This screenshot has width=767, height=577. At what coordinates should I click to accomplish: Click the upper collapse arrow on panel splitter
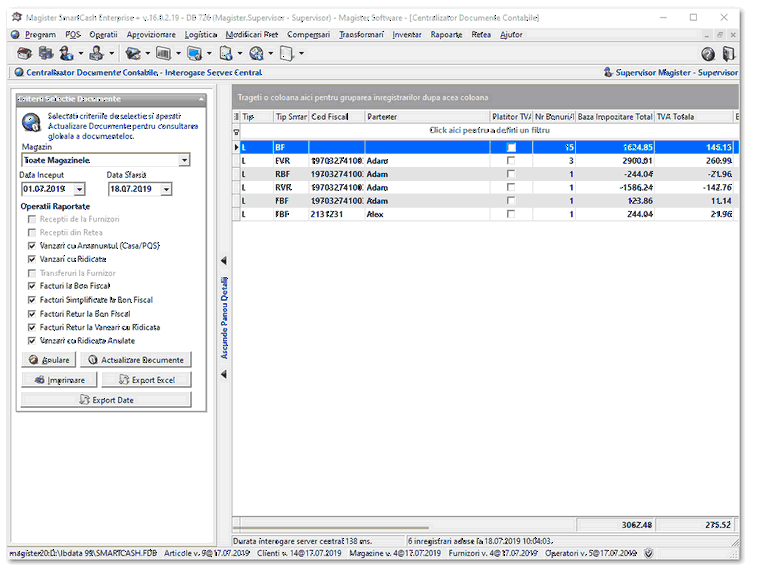(x=224, y=261)
